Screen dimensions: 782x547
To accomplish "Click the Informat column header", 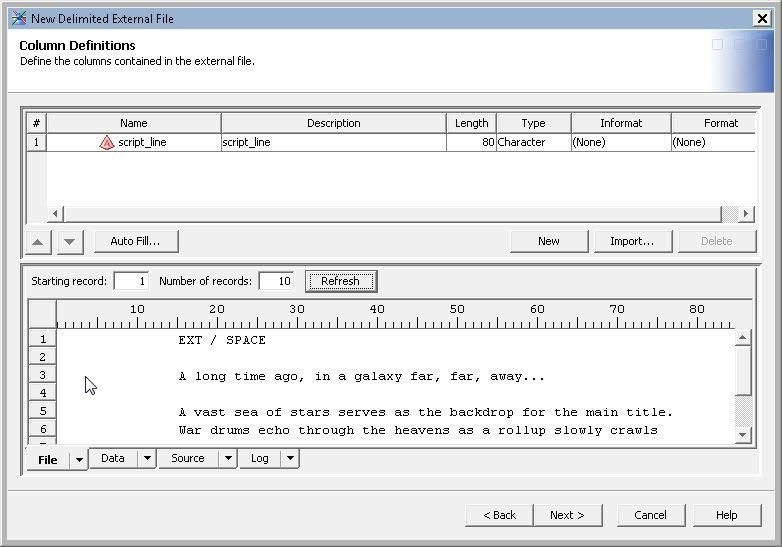I will click(x=621, y=123).
